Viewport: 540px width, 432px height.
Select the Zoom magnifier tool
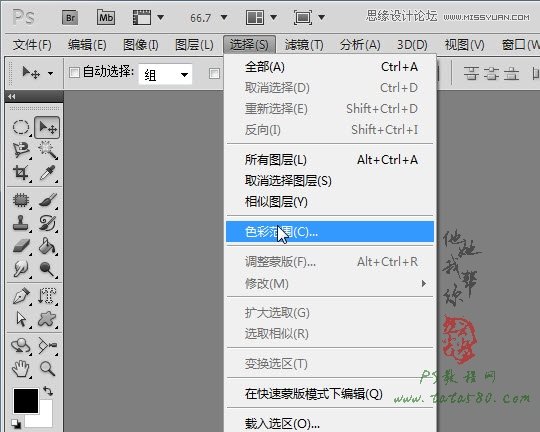[47, 369]
